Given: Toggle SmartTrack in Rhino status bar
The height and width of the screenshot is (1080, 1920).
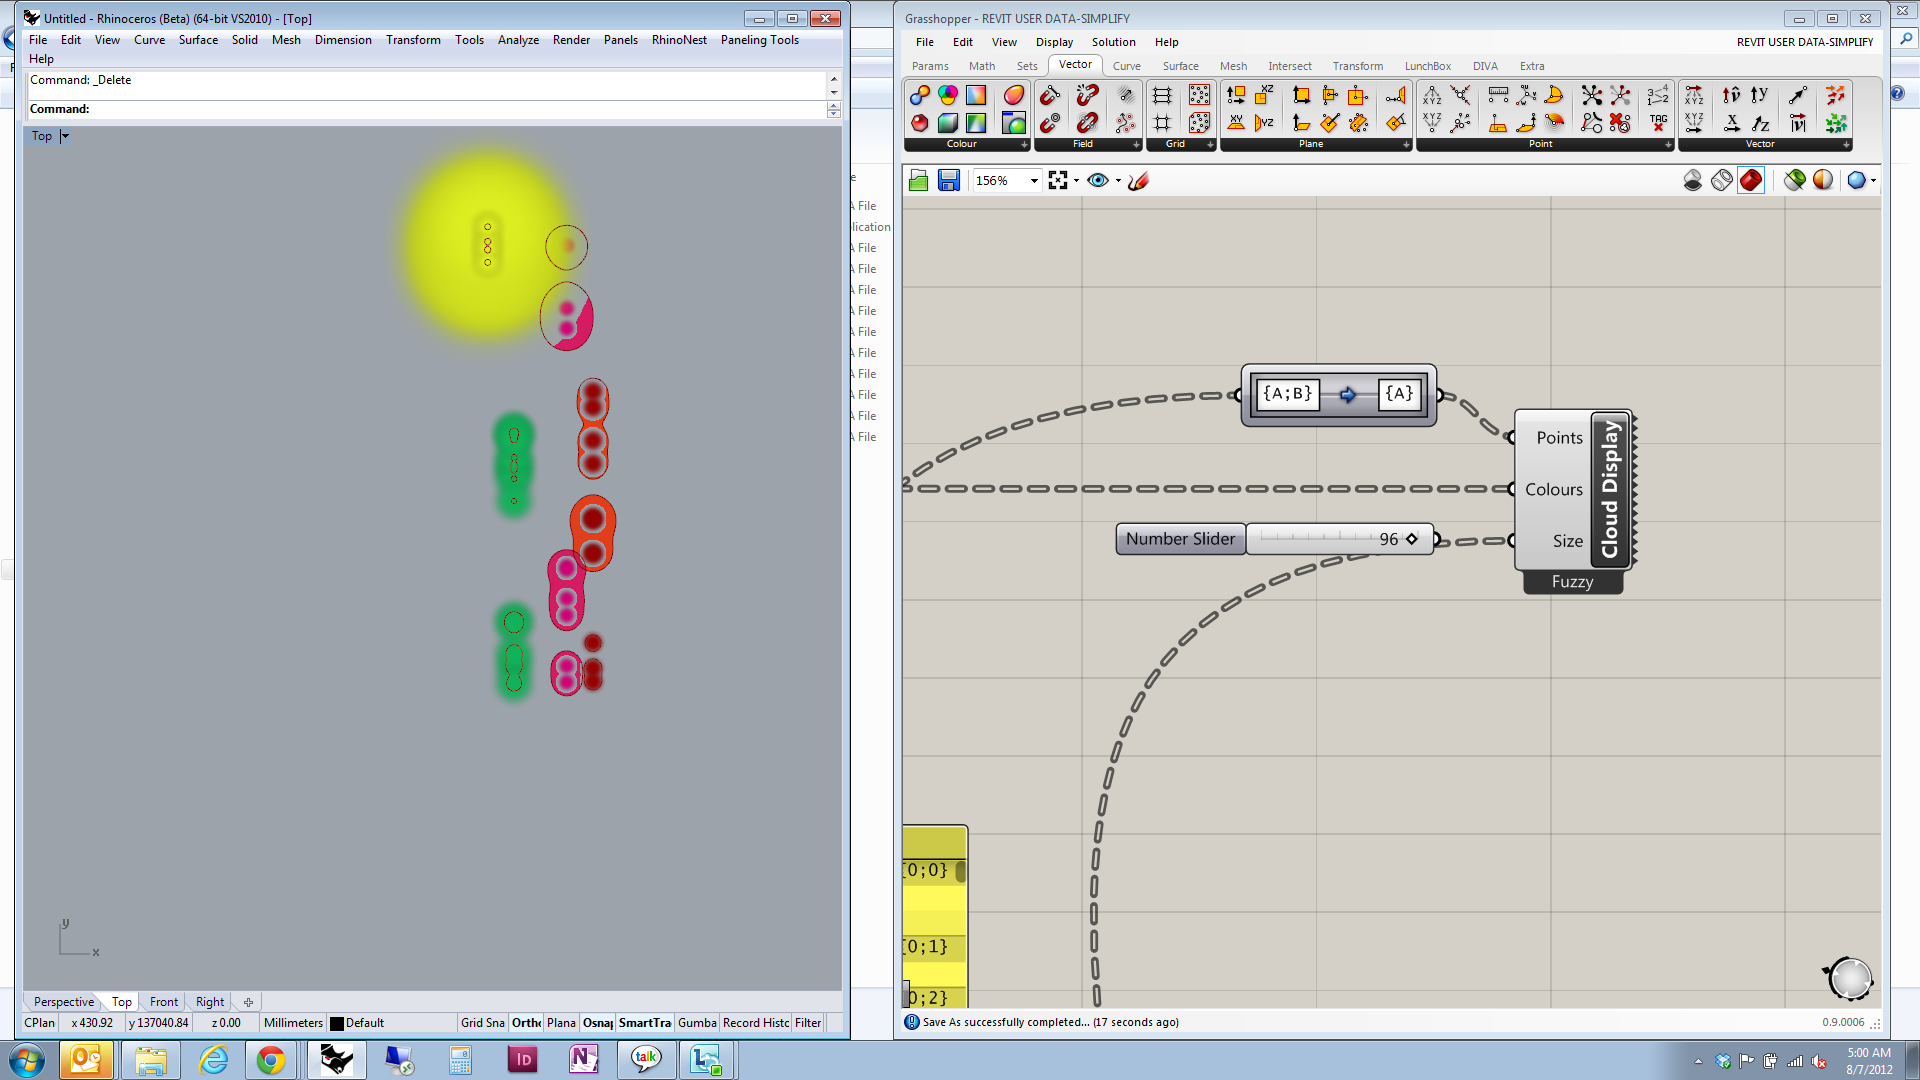Looking at the screenshot, I should 644,1023.
